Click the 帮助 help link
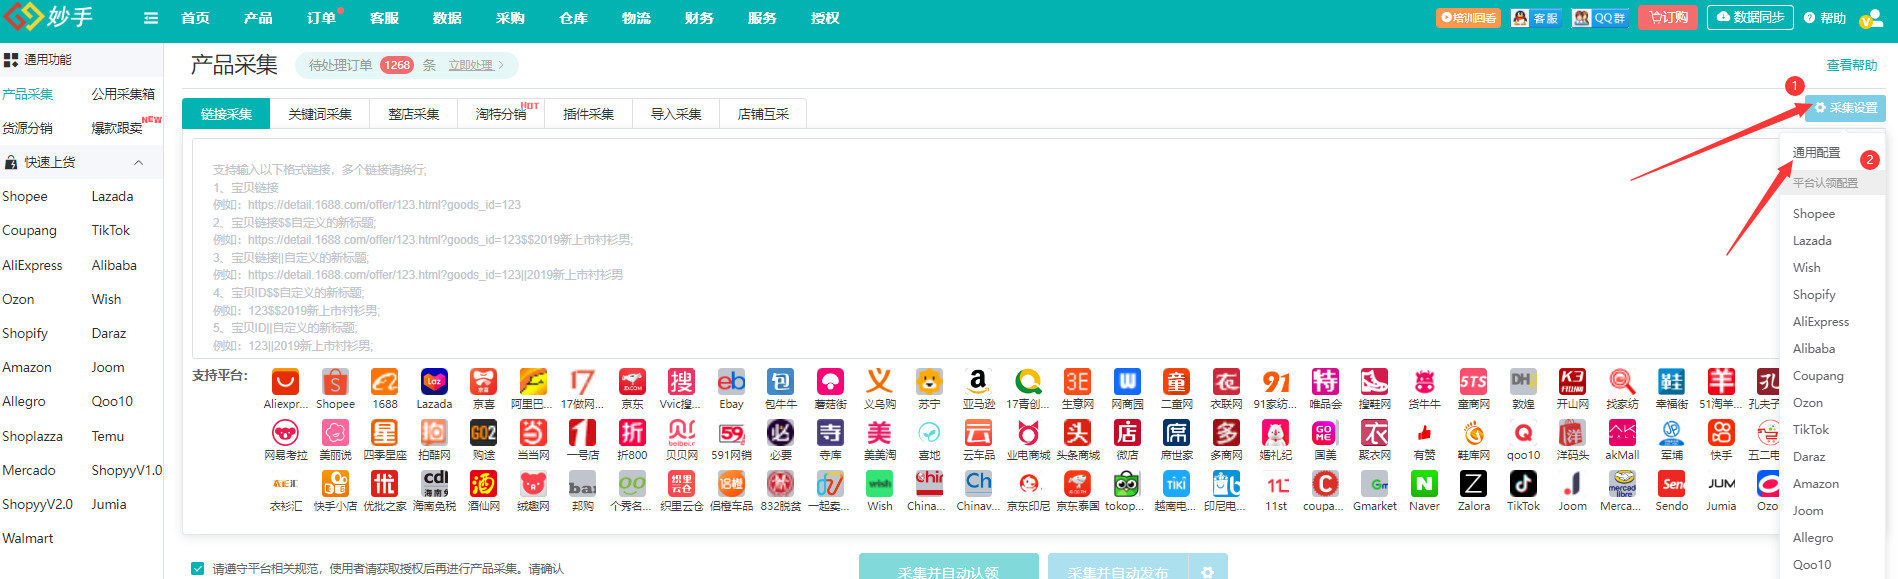 [x=1825, y=18]
